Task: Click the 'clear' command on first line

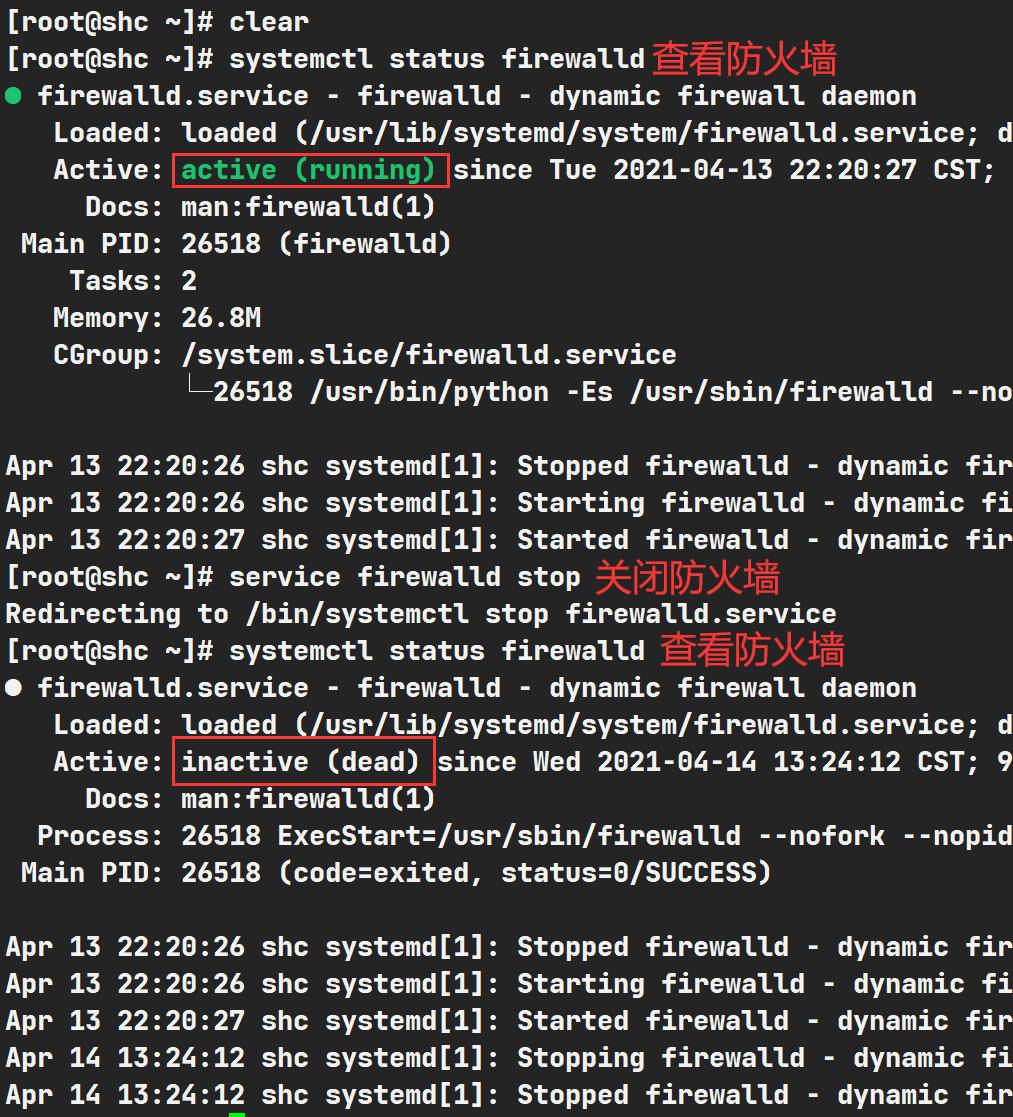Action: 269,21
